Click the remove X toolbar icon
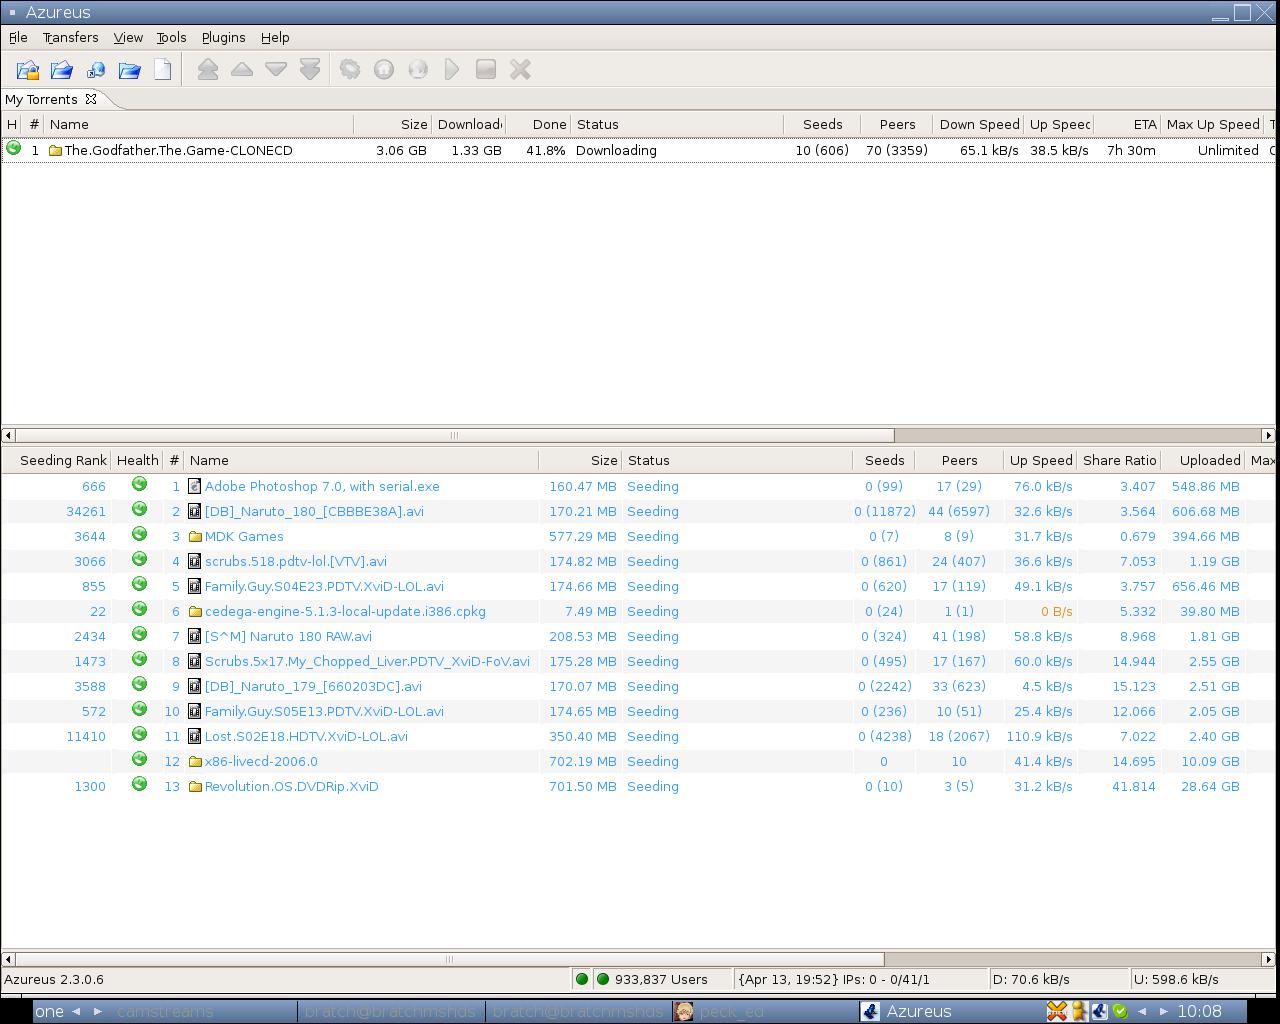This screenshot has width=1280, height=1024. 520,69
